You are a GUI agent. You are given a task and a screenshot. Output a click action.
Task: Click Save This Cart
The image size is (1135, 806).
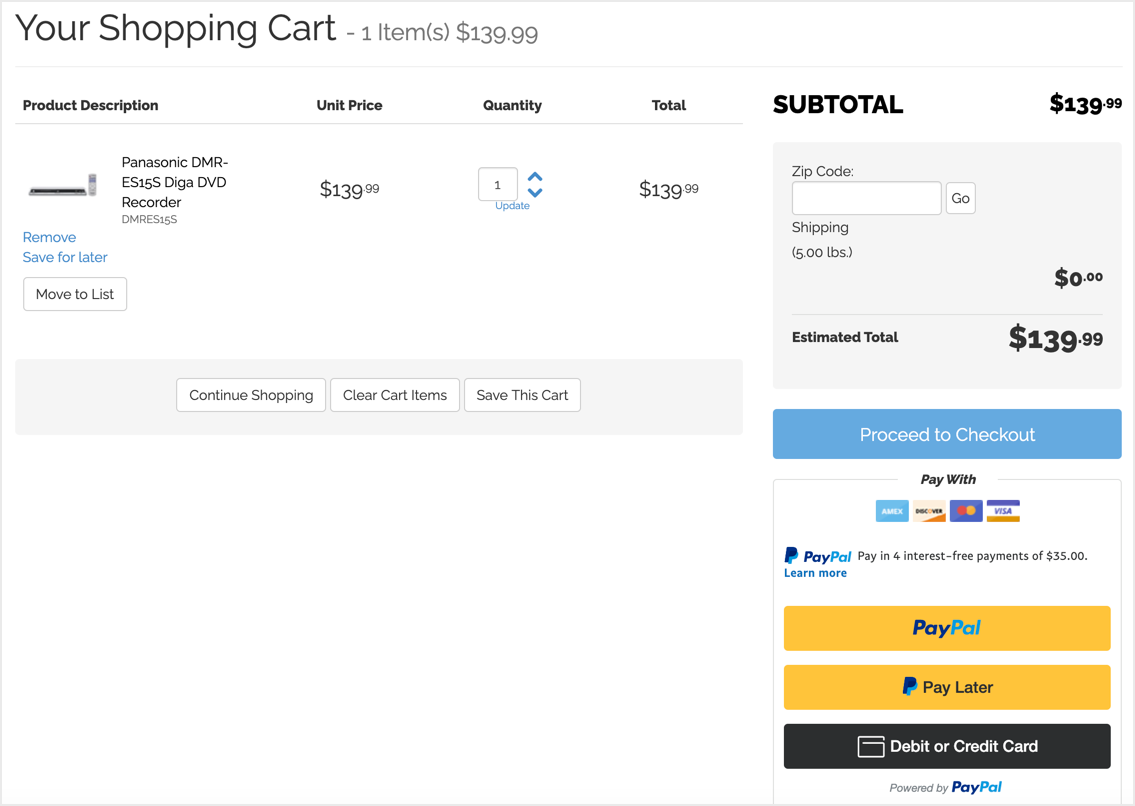coord(522,395)
